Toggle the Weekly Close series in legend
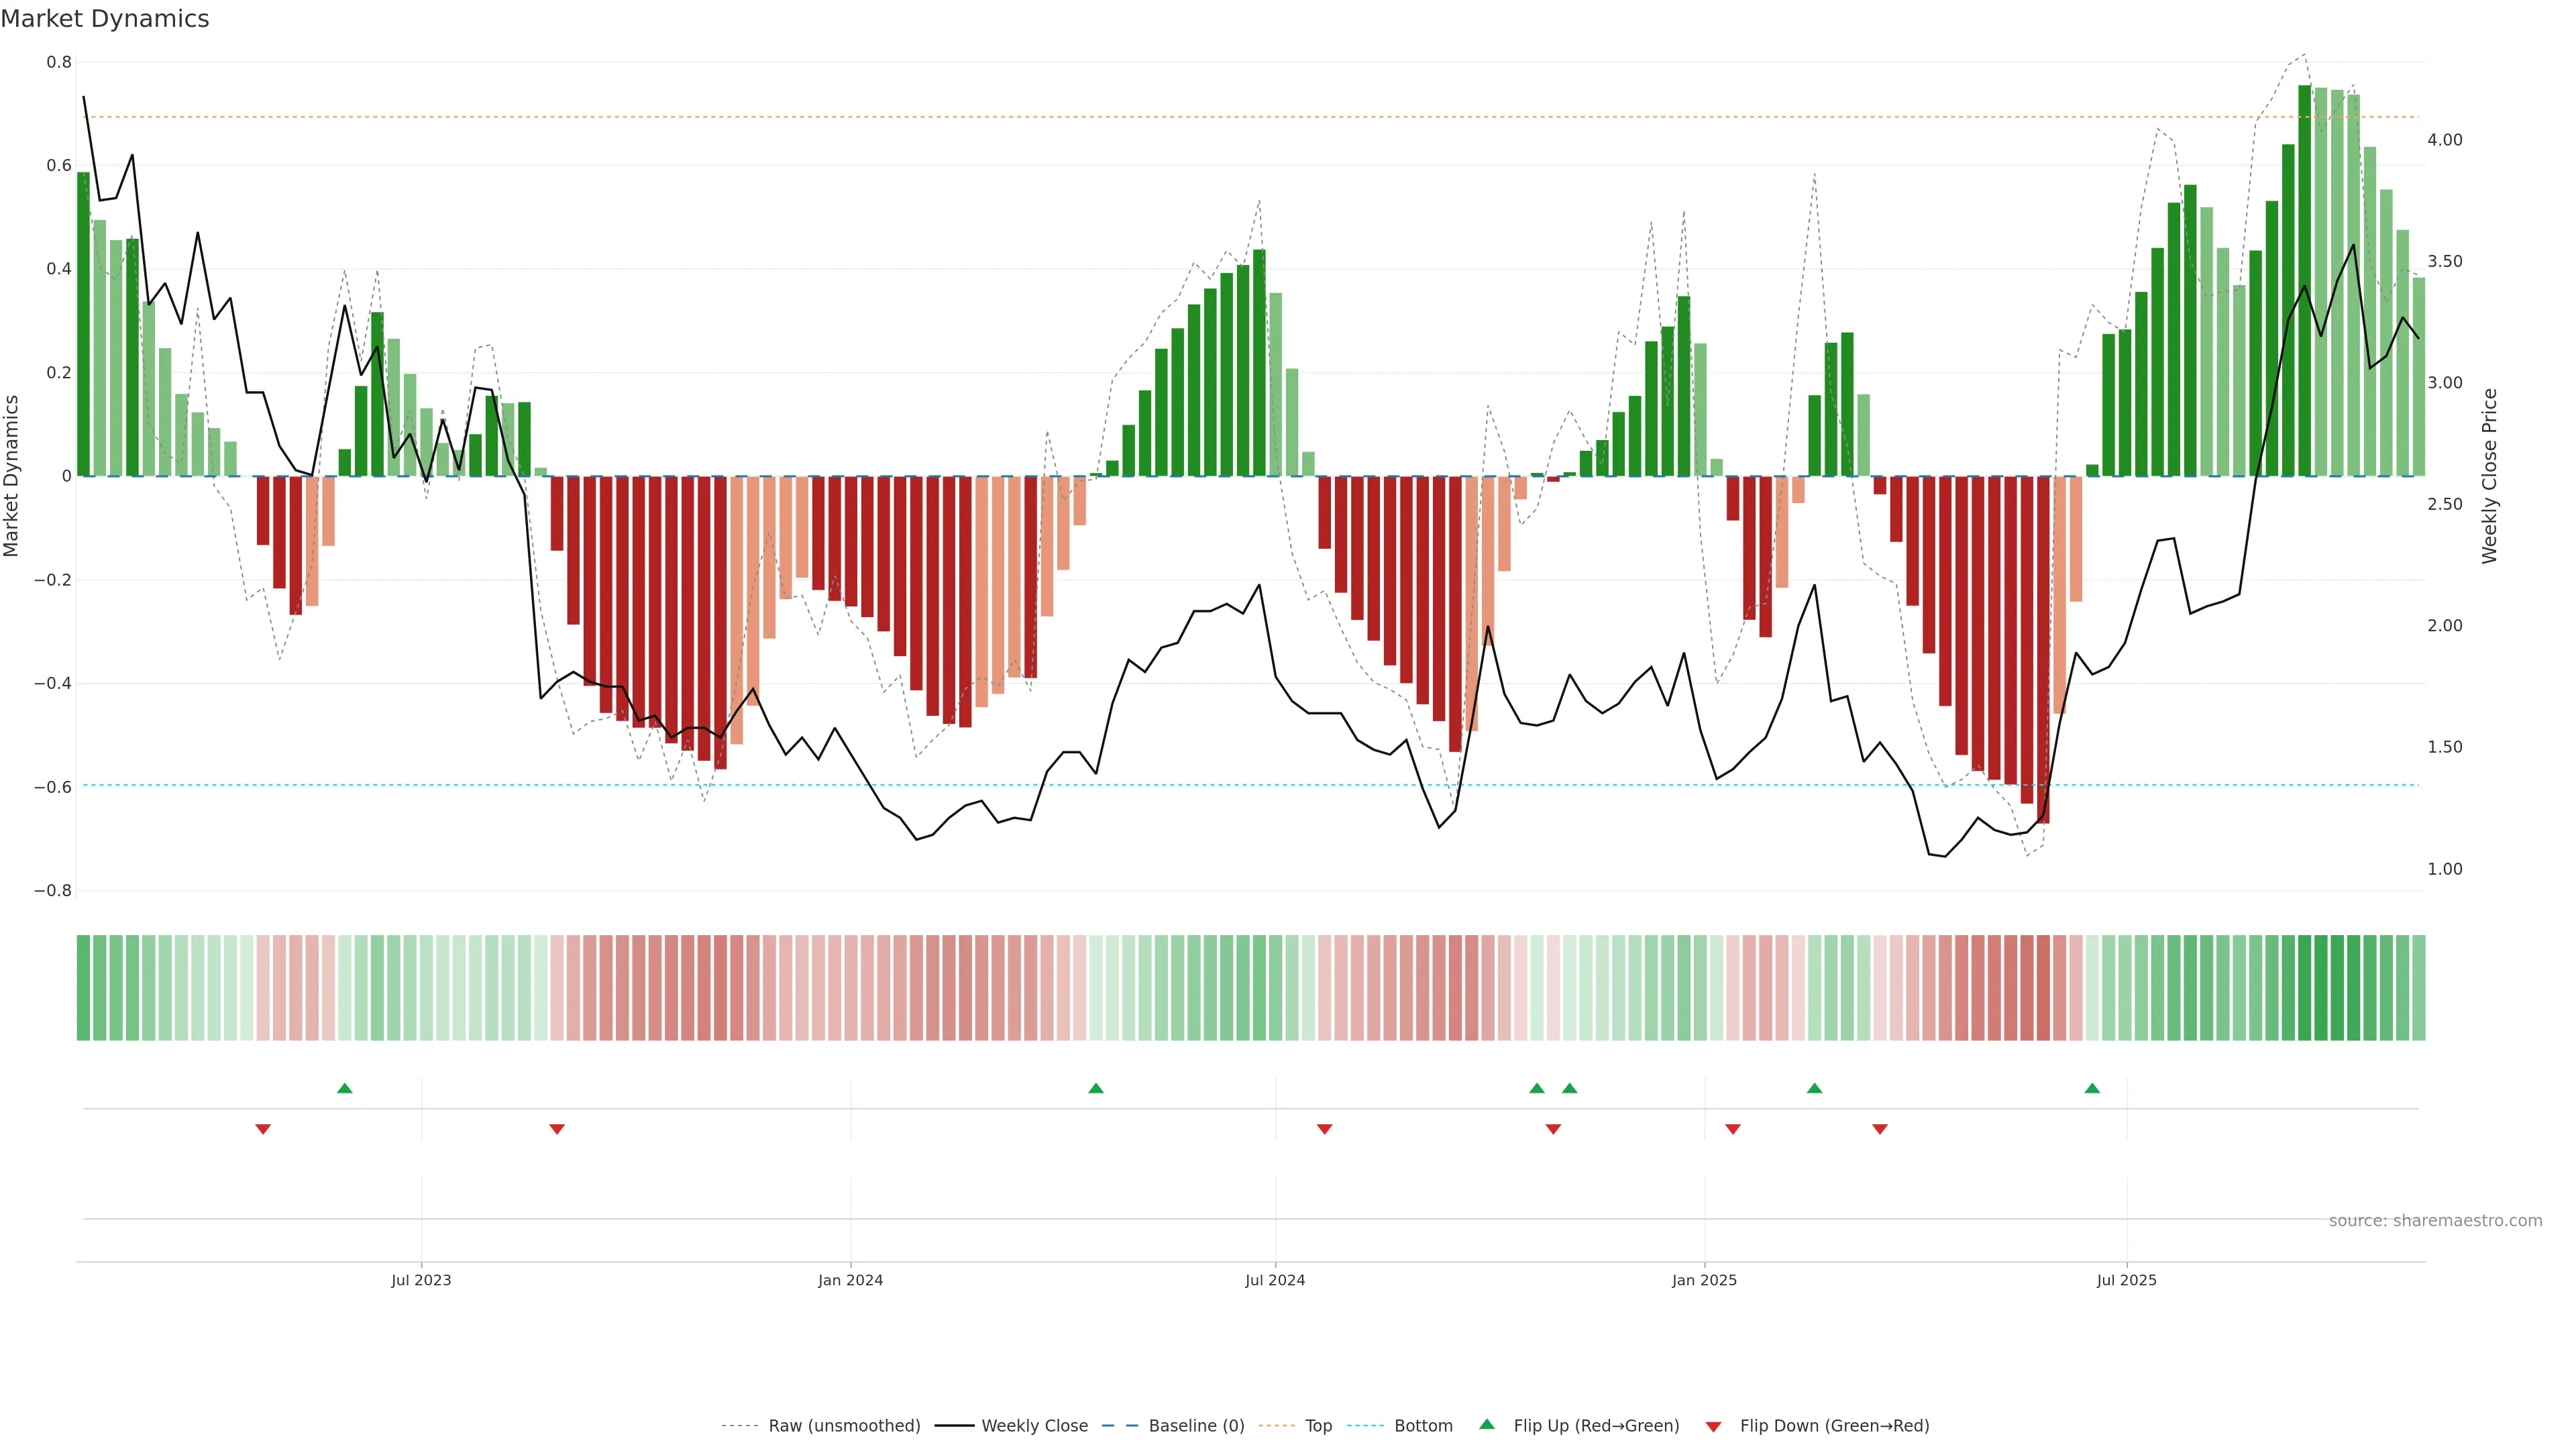Viewport: 2576px width, 1449px height. 1034,1426
